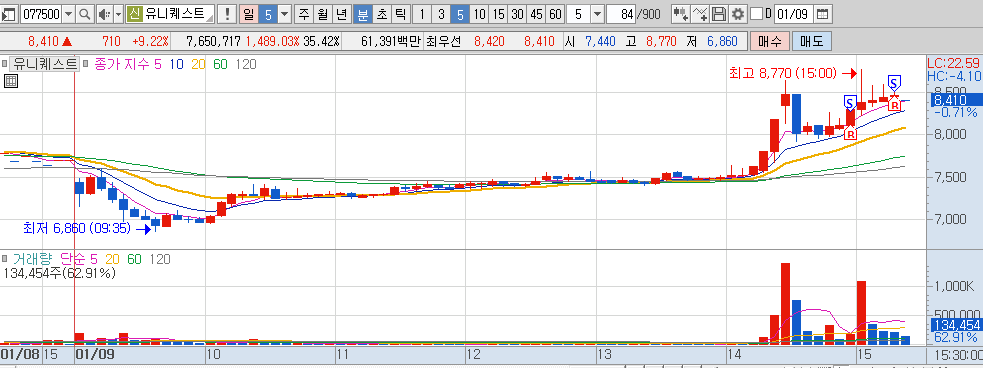Choose the 10 minute interval button
The height and width of the screenshot is (368, 983).
[480, 14]
